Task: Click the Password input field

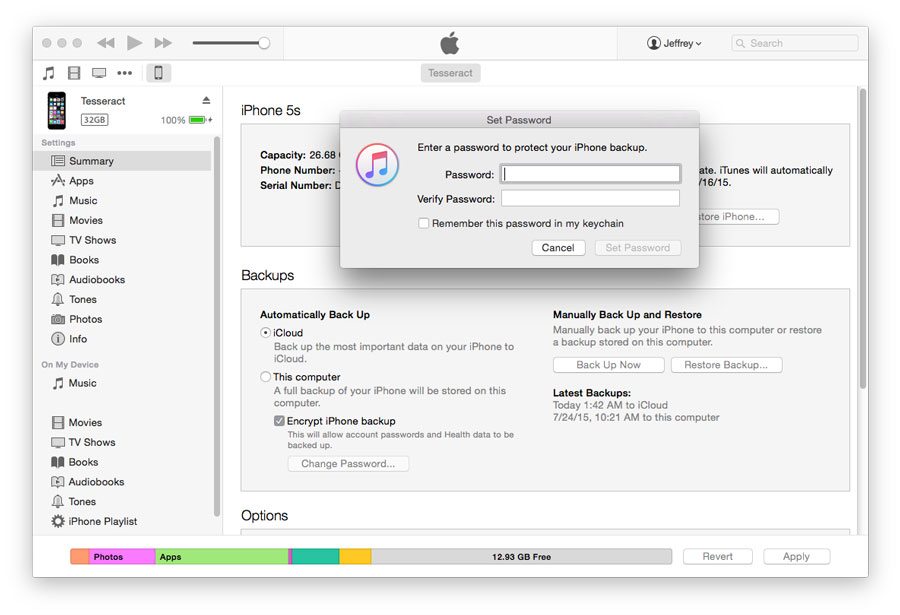Action: pos(591,174)
